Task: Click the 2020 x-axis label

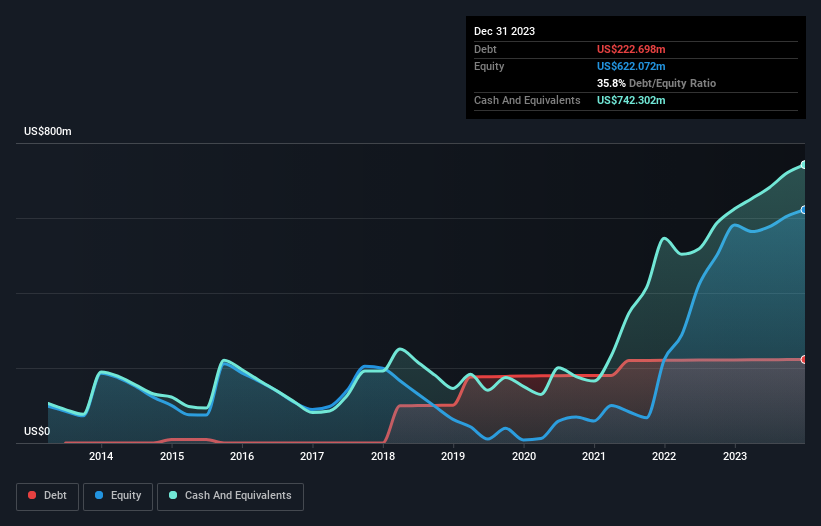Action: (524, 456)
